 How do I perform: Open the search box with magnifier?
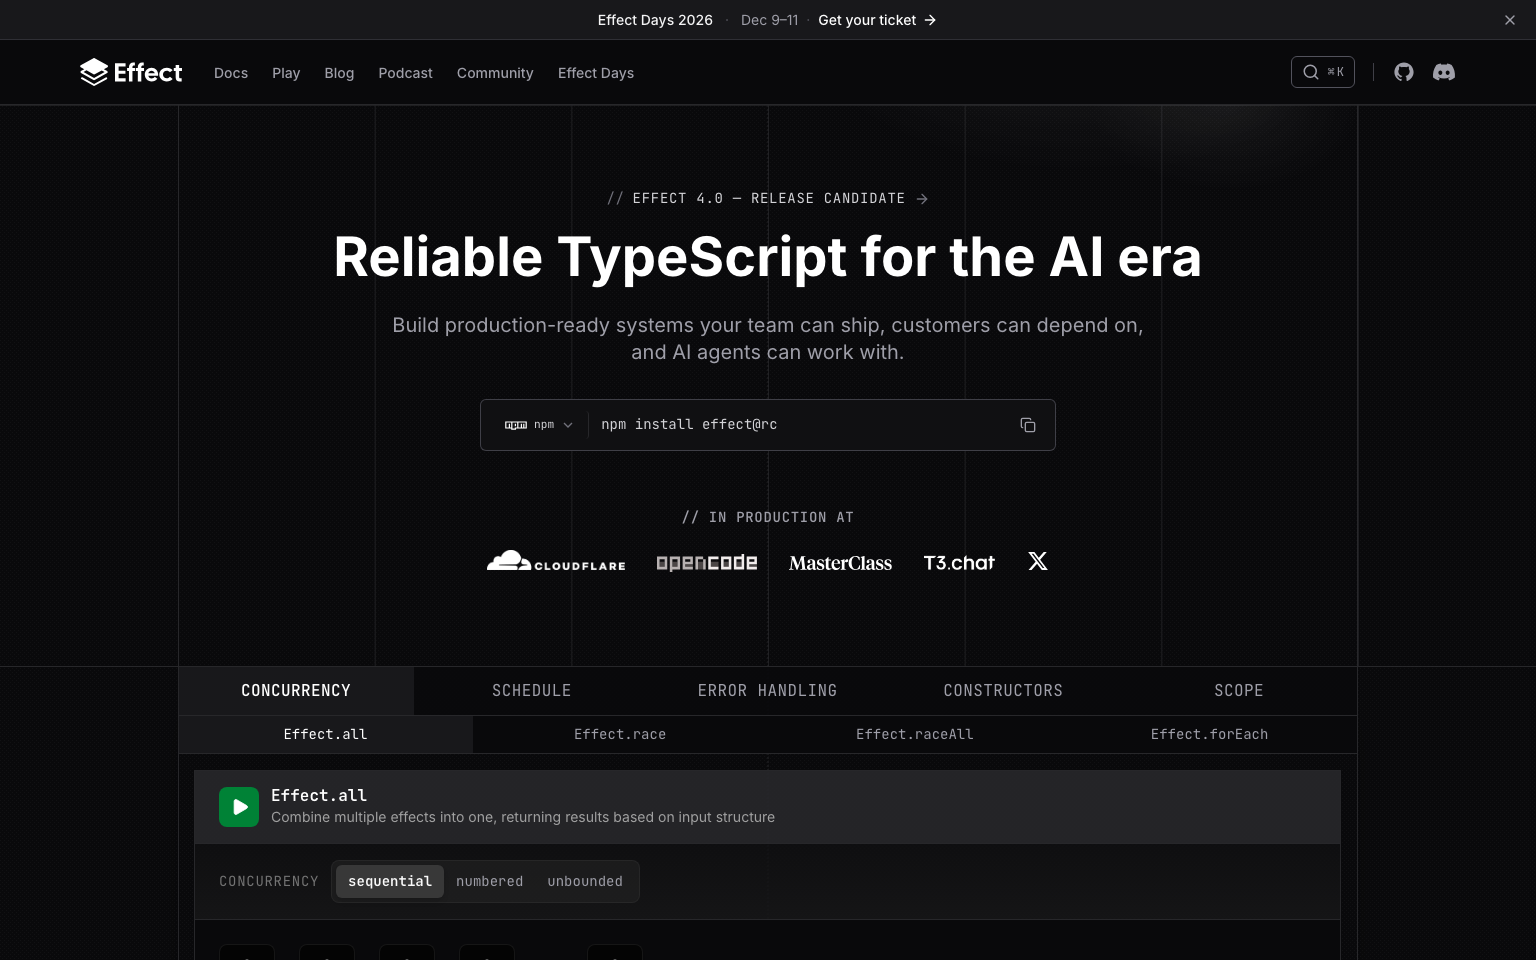pyautogui.click(x=1323, y=72)
